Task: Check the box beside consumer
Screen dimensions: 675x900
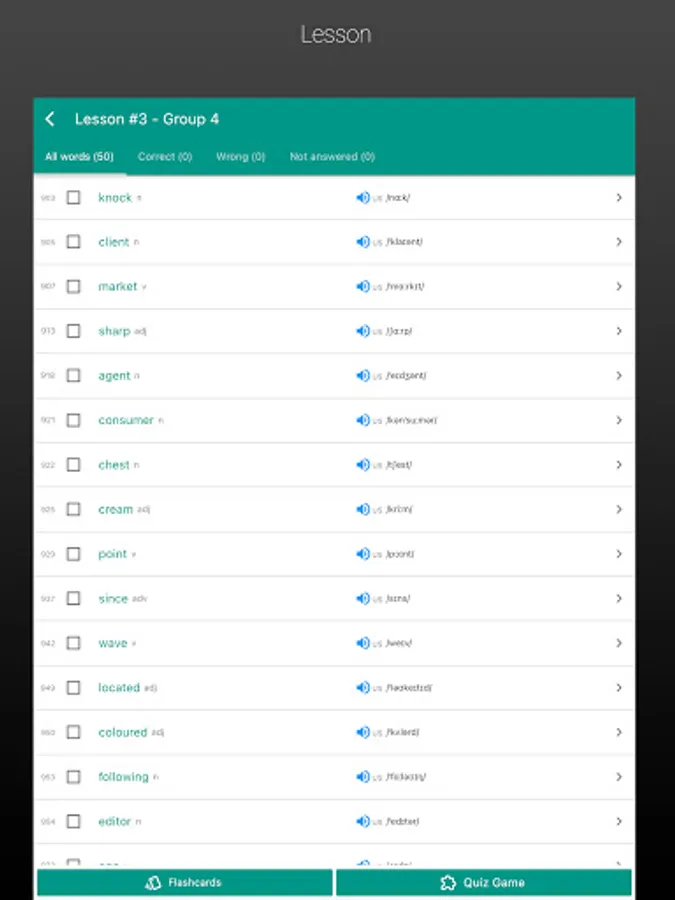Action: pos(73,421)
